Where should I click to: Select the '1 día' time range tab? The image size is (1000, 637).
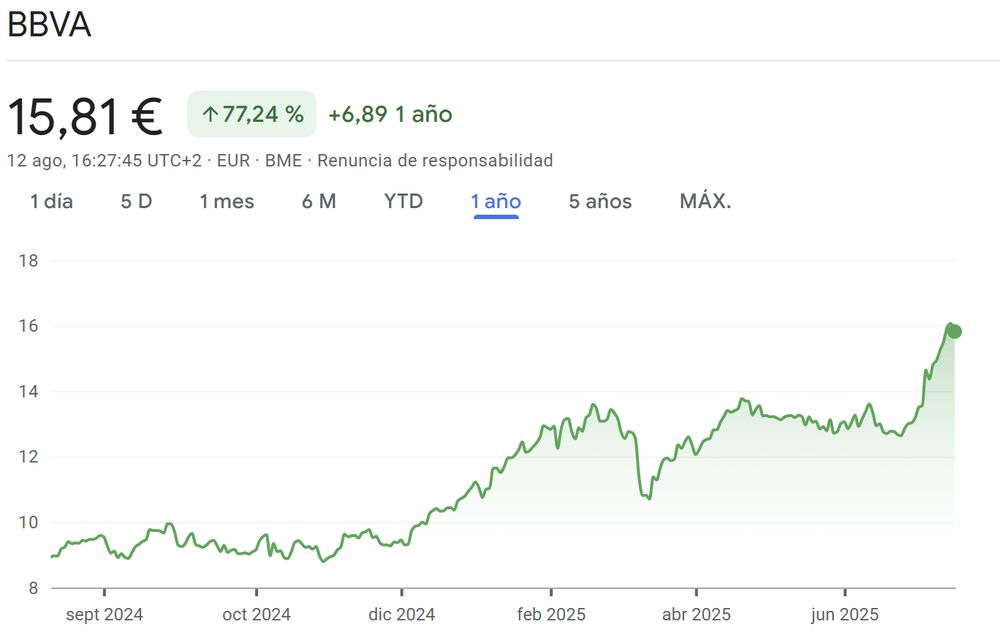coord(52,201)
